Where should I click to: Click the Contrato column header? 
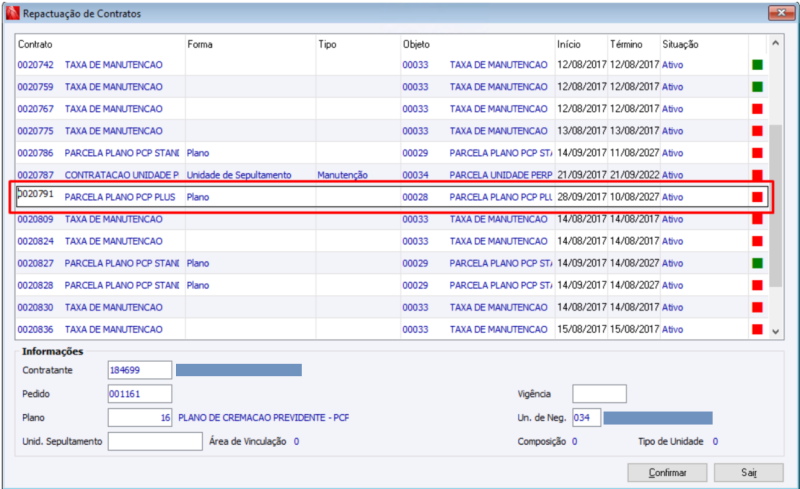click(x=35, y=44)
